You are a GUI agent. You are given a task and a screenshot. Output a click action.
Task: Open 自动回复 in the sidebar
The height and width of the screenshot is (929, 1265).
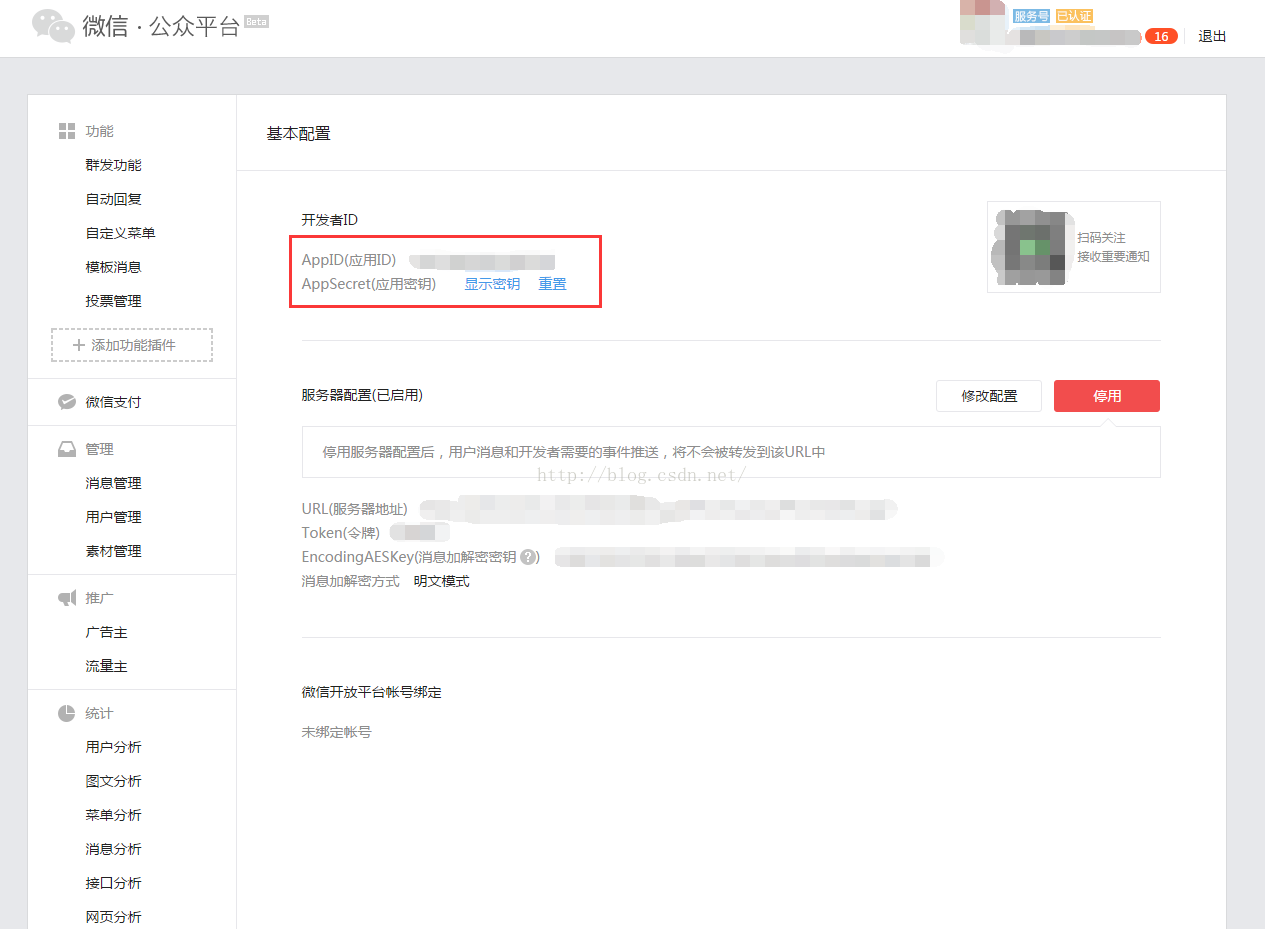point(114,199)
